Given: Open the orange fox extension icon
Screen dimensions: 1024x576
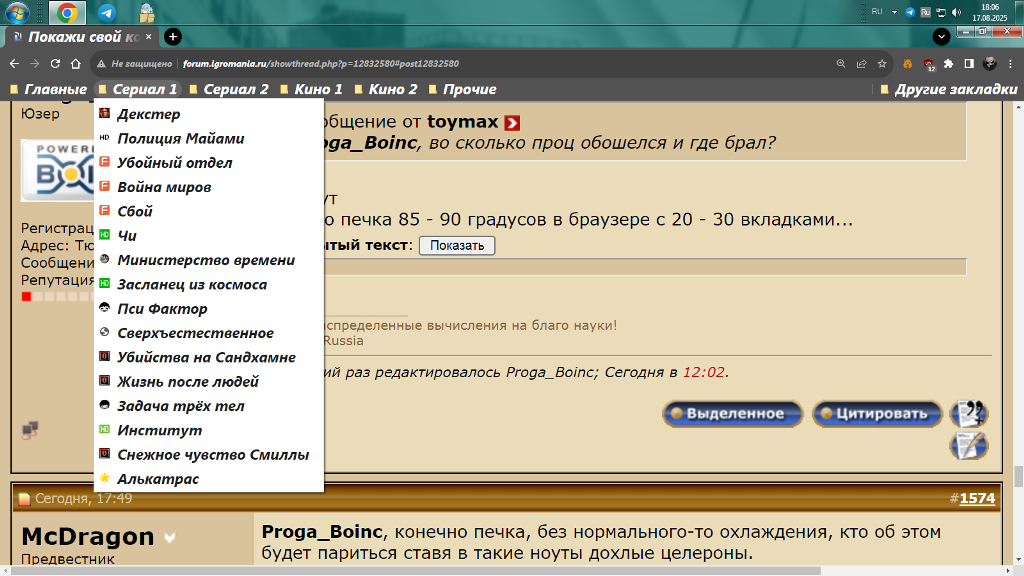Looking at the screenshot, I should coord(907,63).
